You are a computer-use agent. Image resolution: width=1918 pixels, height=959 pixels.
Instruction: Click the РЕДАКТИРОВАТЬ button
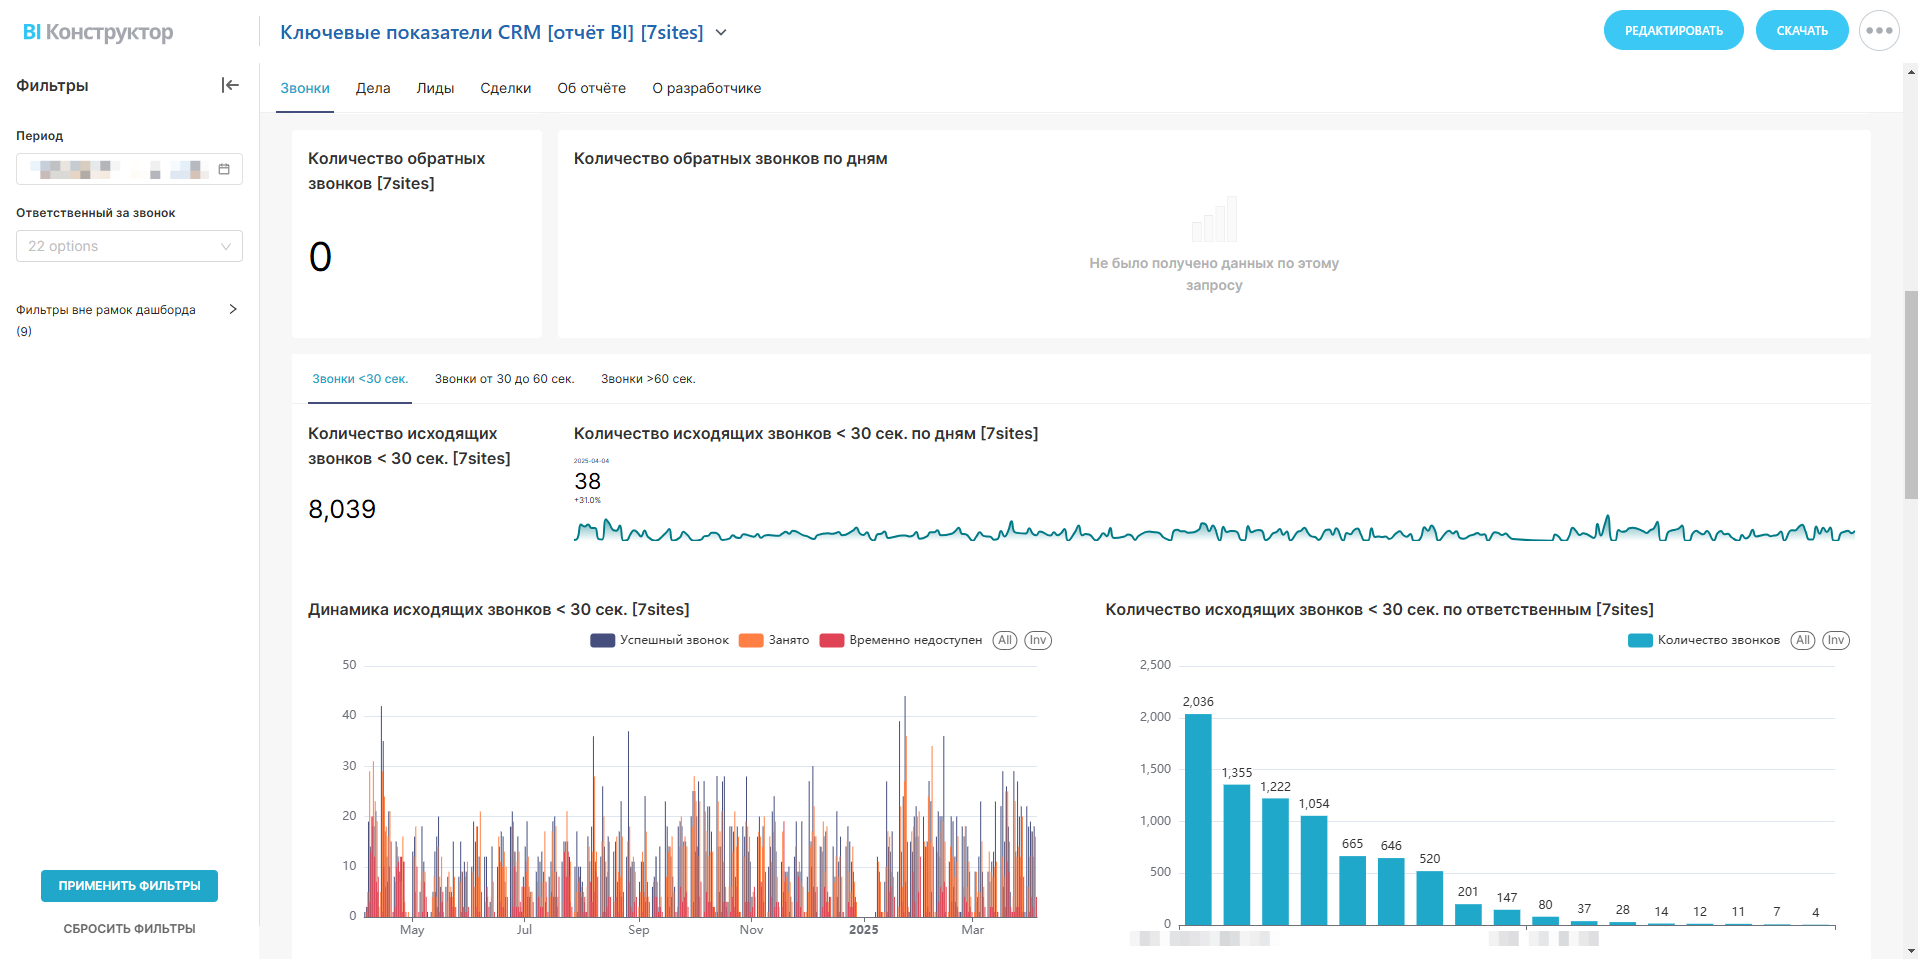pyautogui.click(x=1673, y=31)
